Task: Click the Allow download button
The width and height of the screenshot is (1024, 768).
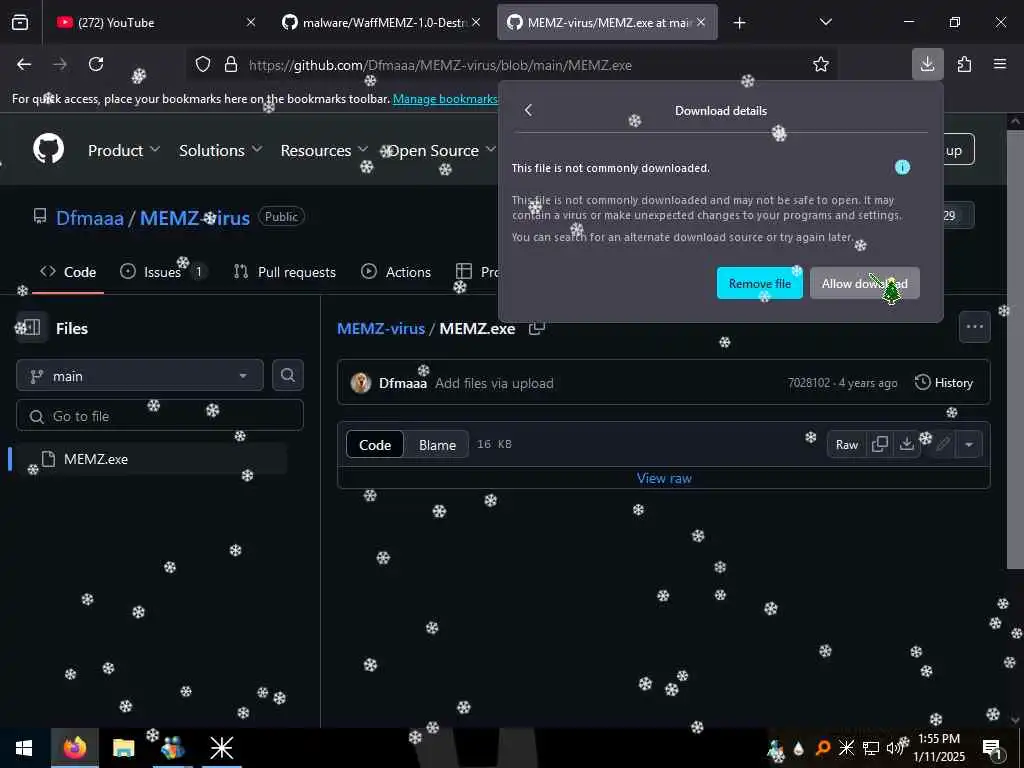Action: (x=865, y=283)
